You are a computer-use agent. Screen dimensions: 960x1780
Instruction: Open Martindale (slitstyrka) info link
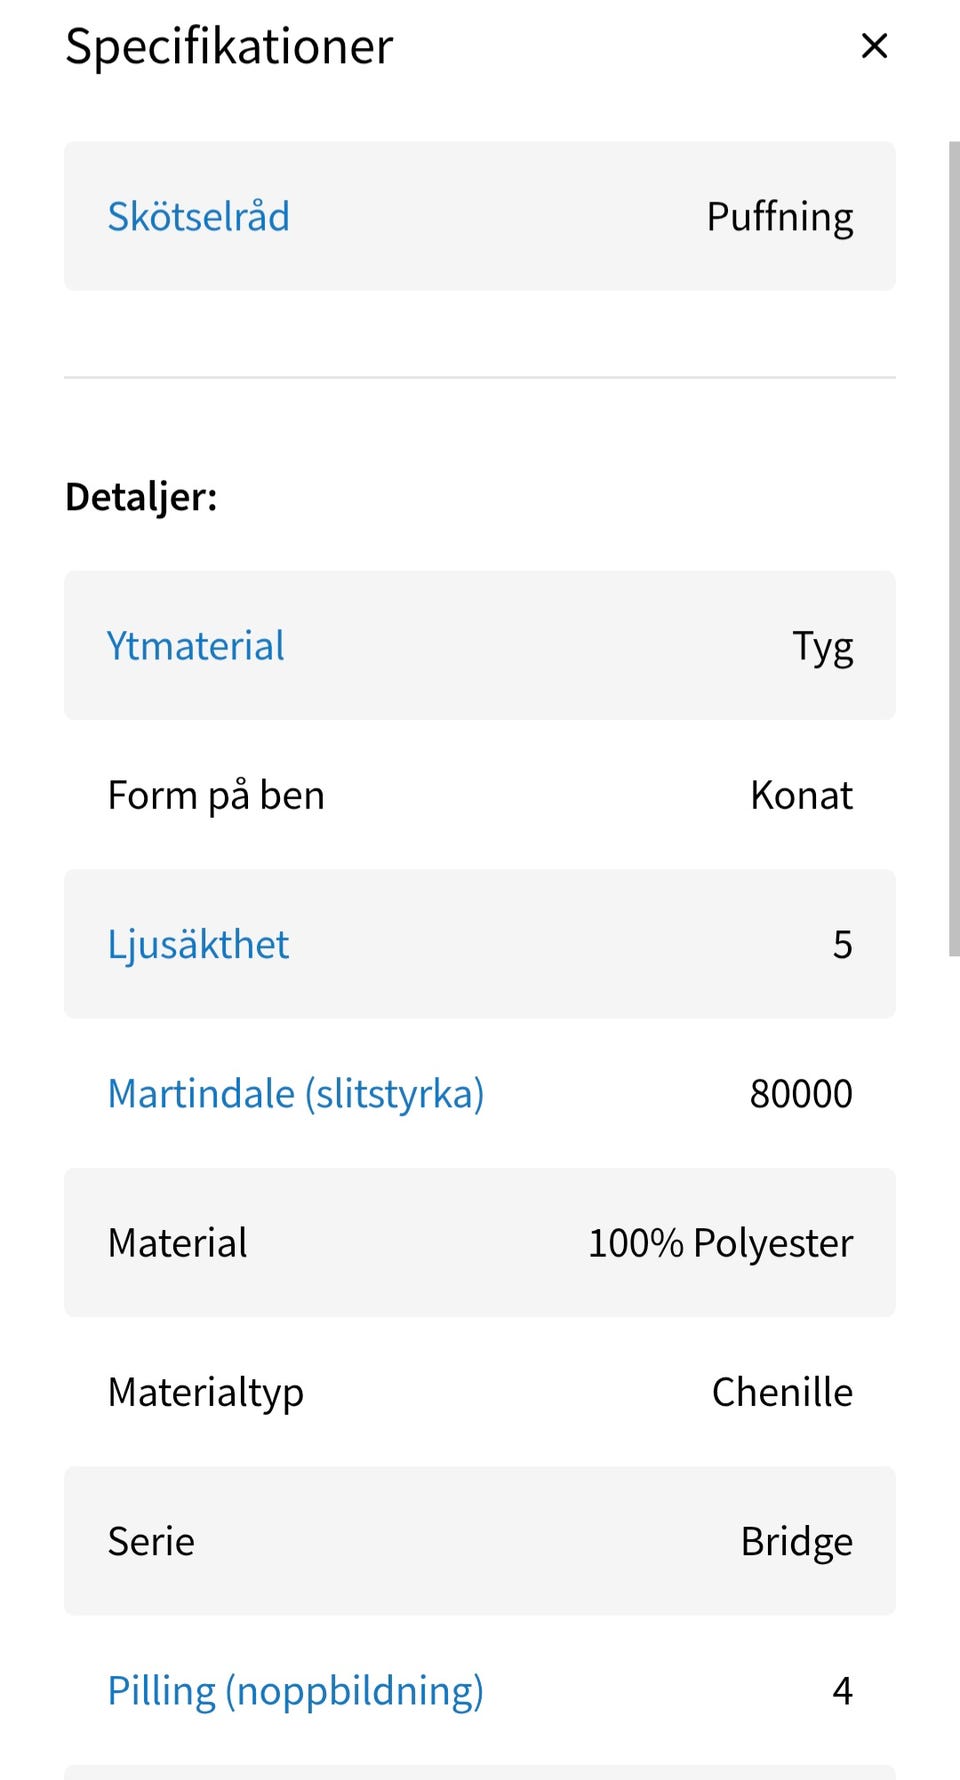point(296,1093)
